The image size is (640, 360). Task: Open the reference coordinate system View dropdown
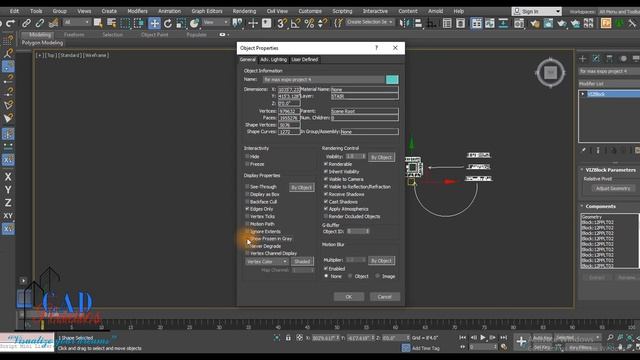click(x=216, y=22)
